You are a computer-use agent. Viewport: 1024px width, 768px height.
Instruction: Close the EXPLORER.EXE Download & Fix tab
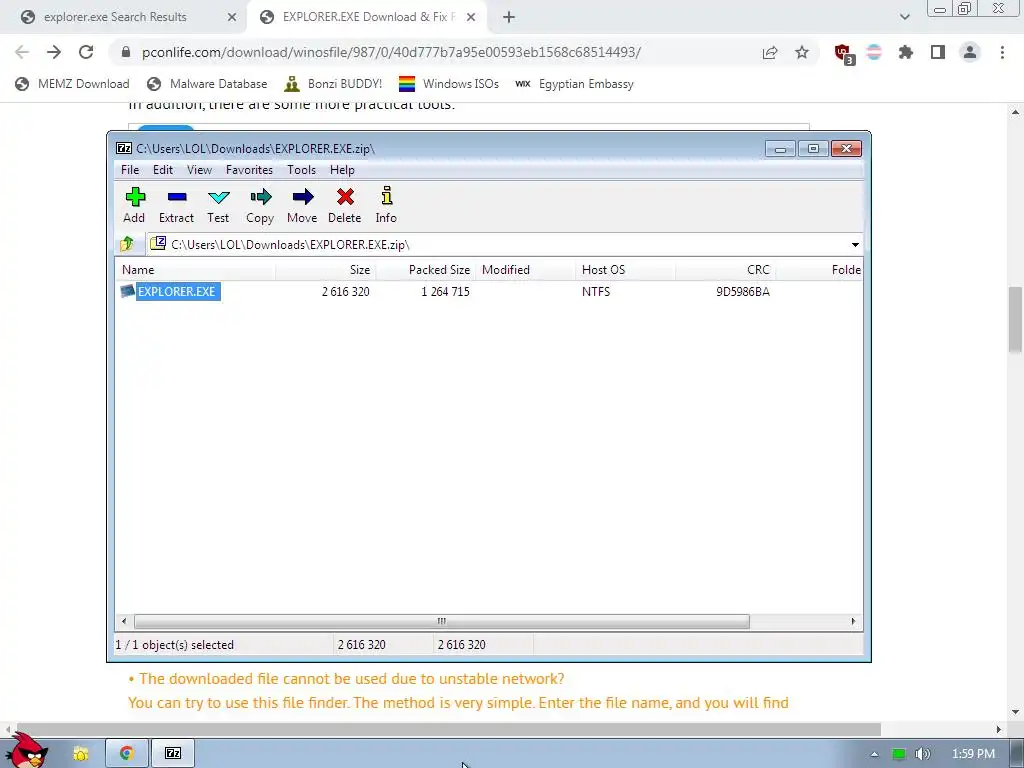point(471,18)
